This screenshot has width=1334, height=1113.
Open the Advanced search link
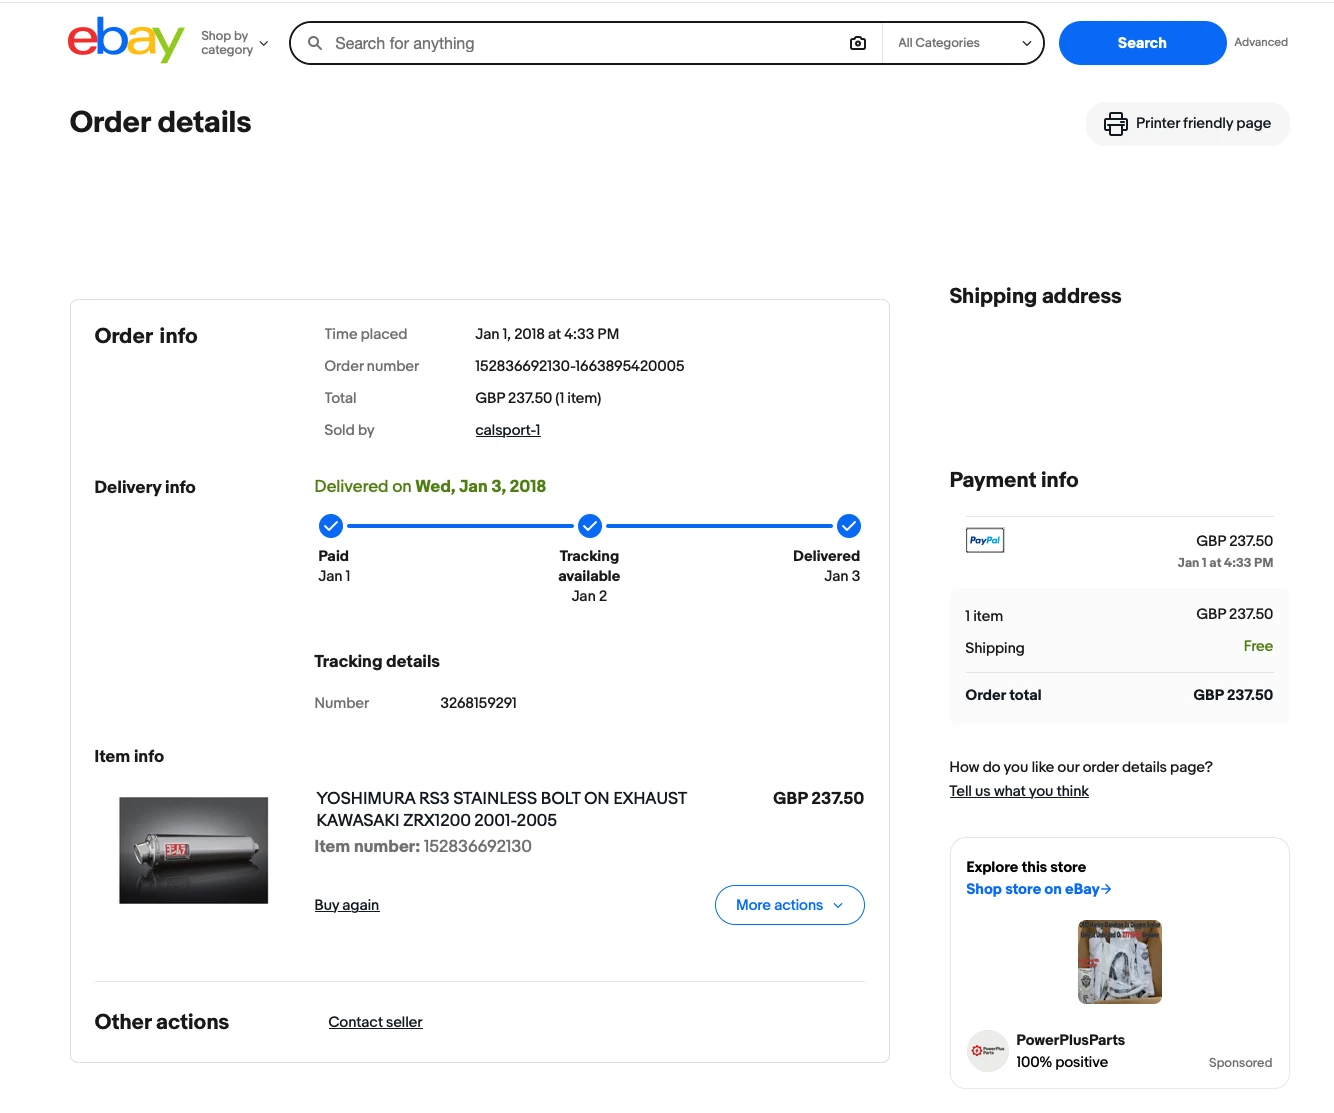pos(1261,42)
